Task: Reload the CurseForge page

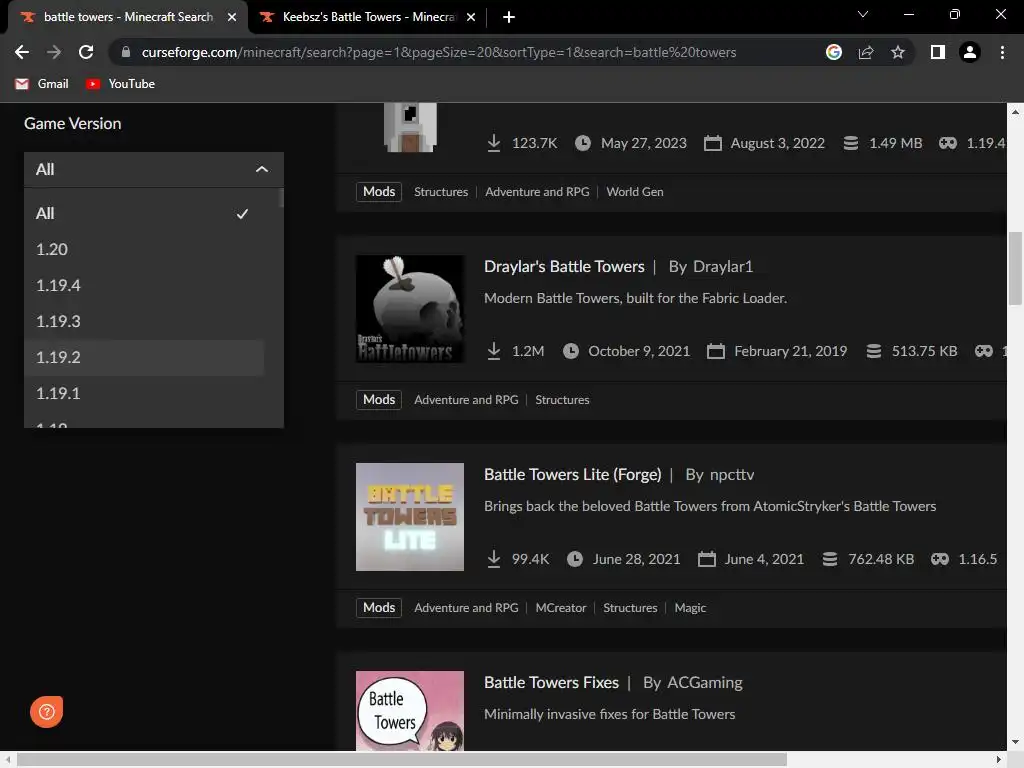Action: click(86, 52)
